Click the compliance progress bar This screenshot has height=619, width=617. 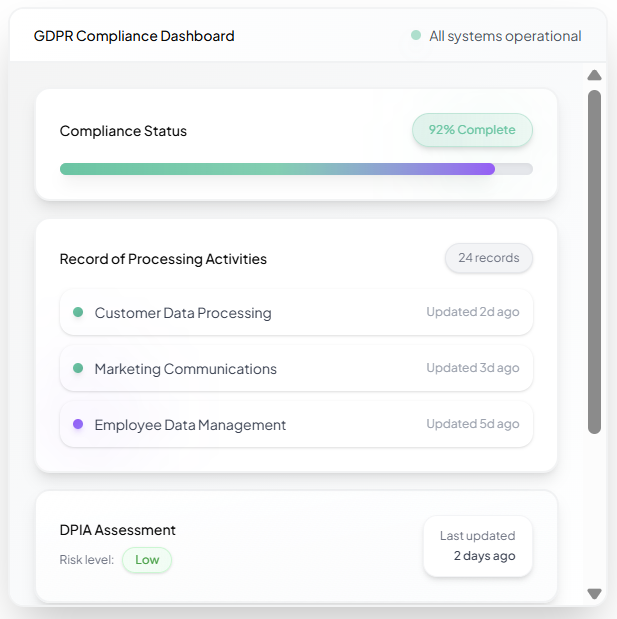pos(296,169)
